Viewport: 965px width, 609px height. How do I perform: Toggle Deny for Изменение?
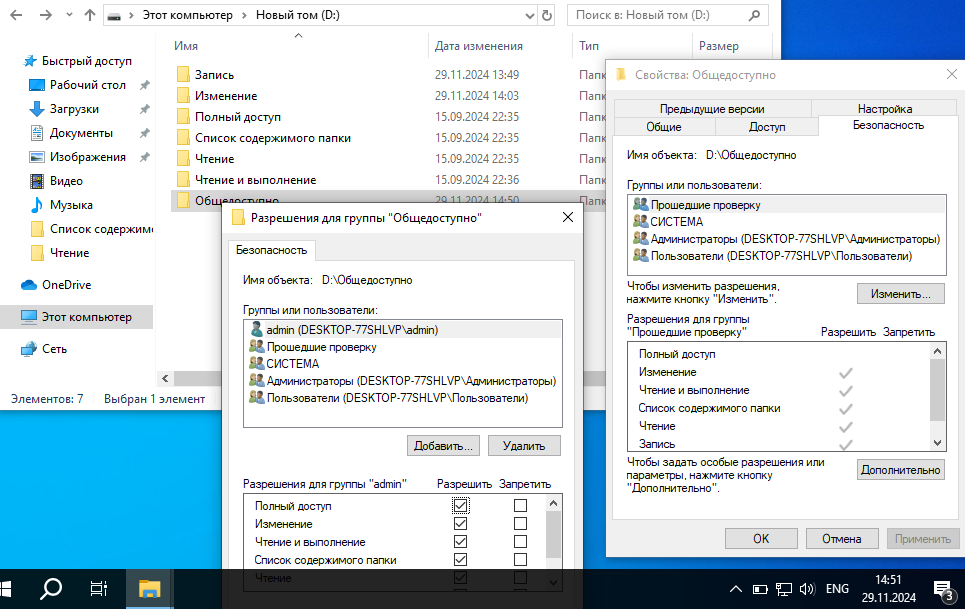click(x=520, y=523)
